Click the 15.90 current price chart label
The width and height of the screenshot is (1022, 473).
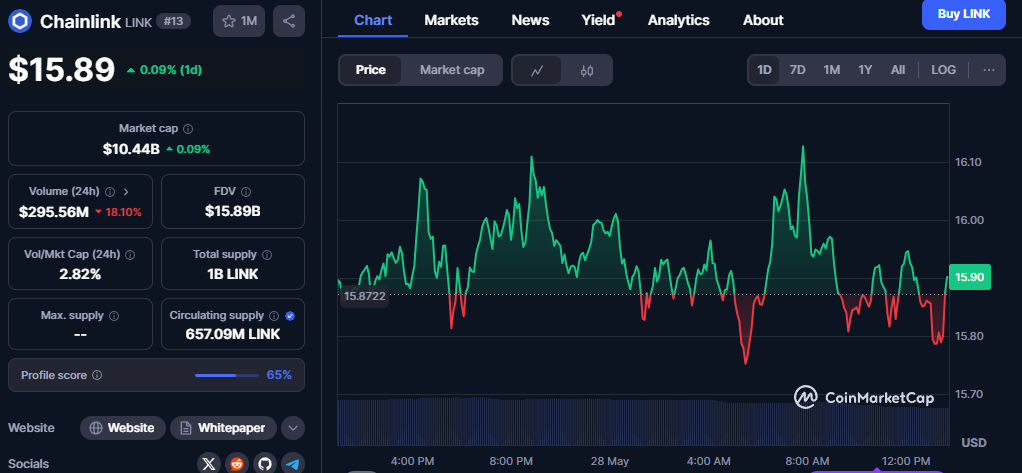point(970,277)
